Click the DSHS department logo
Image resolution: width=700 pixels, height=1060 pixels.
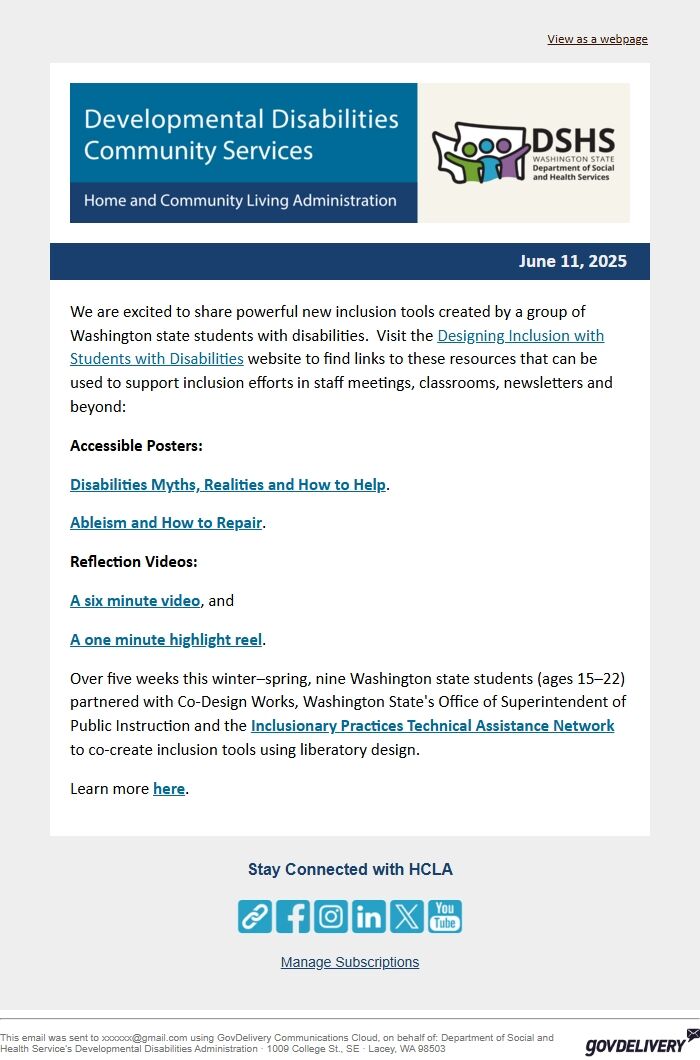pyautogui.click(x=524, y=152)
